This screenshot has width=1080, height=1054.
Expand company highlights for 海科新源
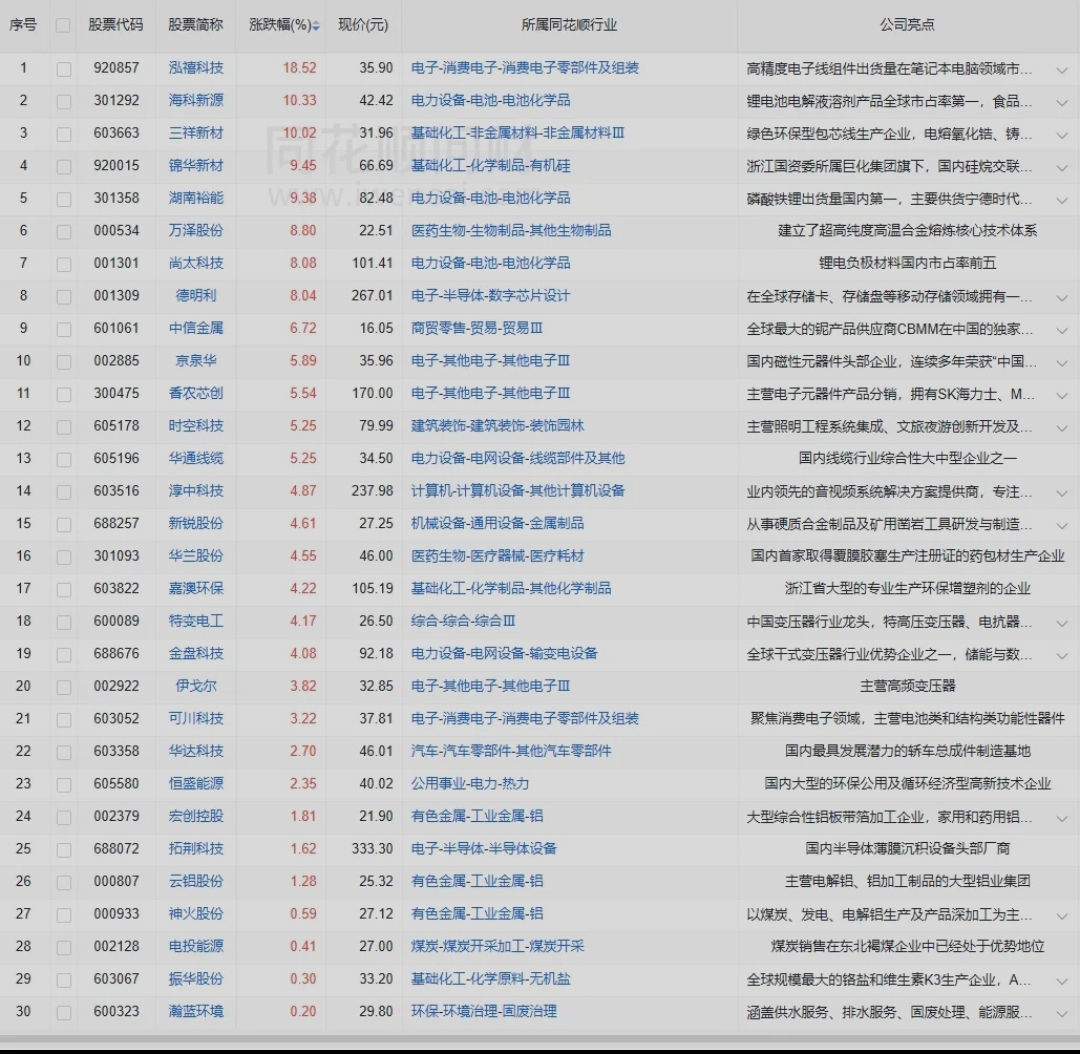(x=1061, y=102)
